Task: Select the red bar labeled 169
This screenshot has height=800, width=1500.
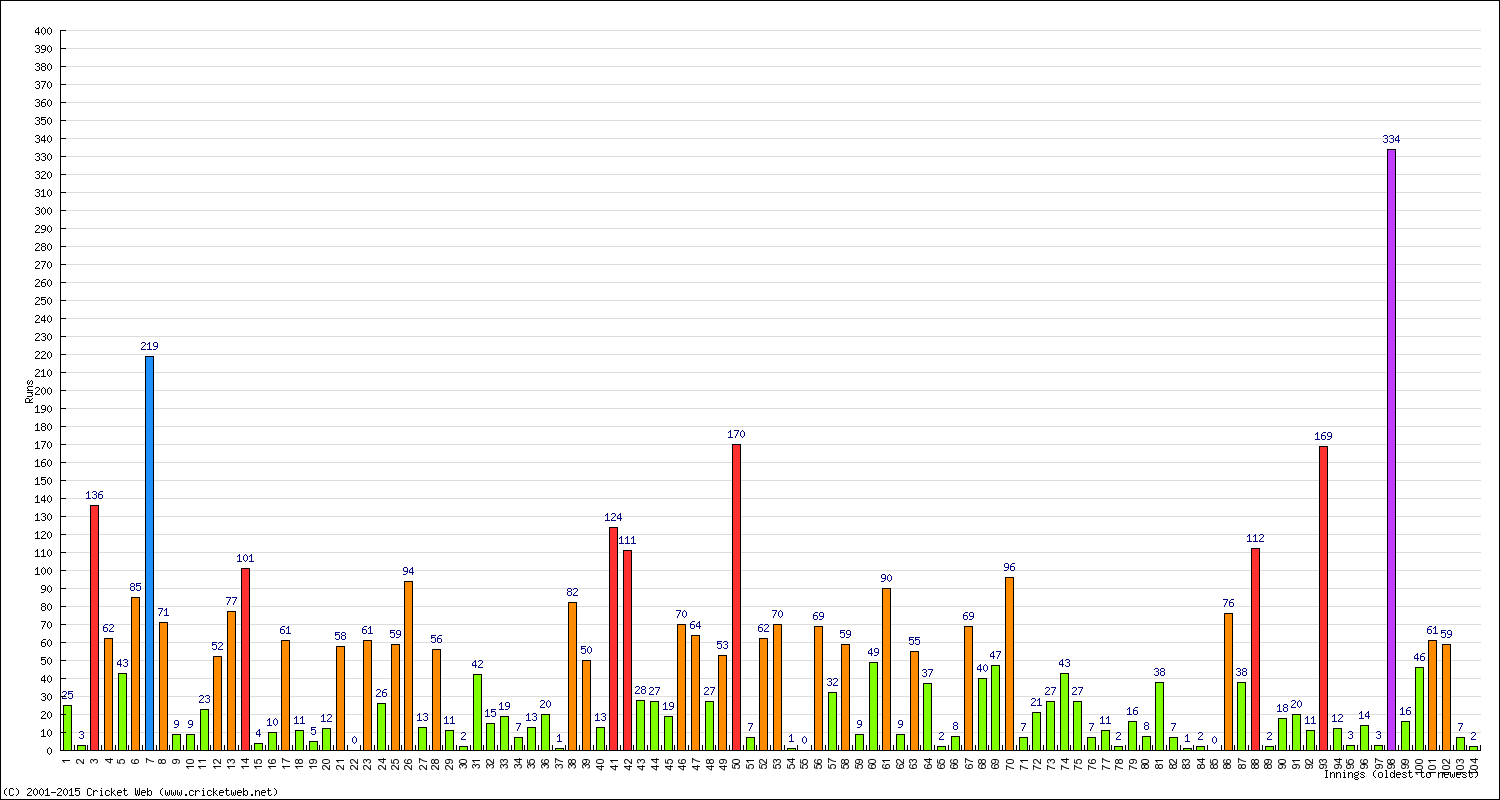Action: [1323, 598]
